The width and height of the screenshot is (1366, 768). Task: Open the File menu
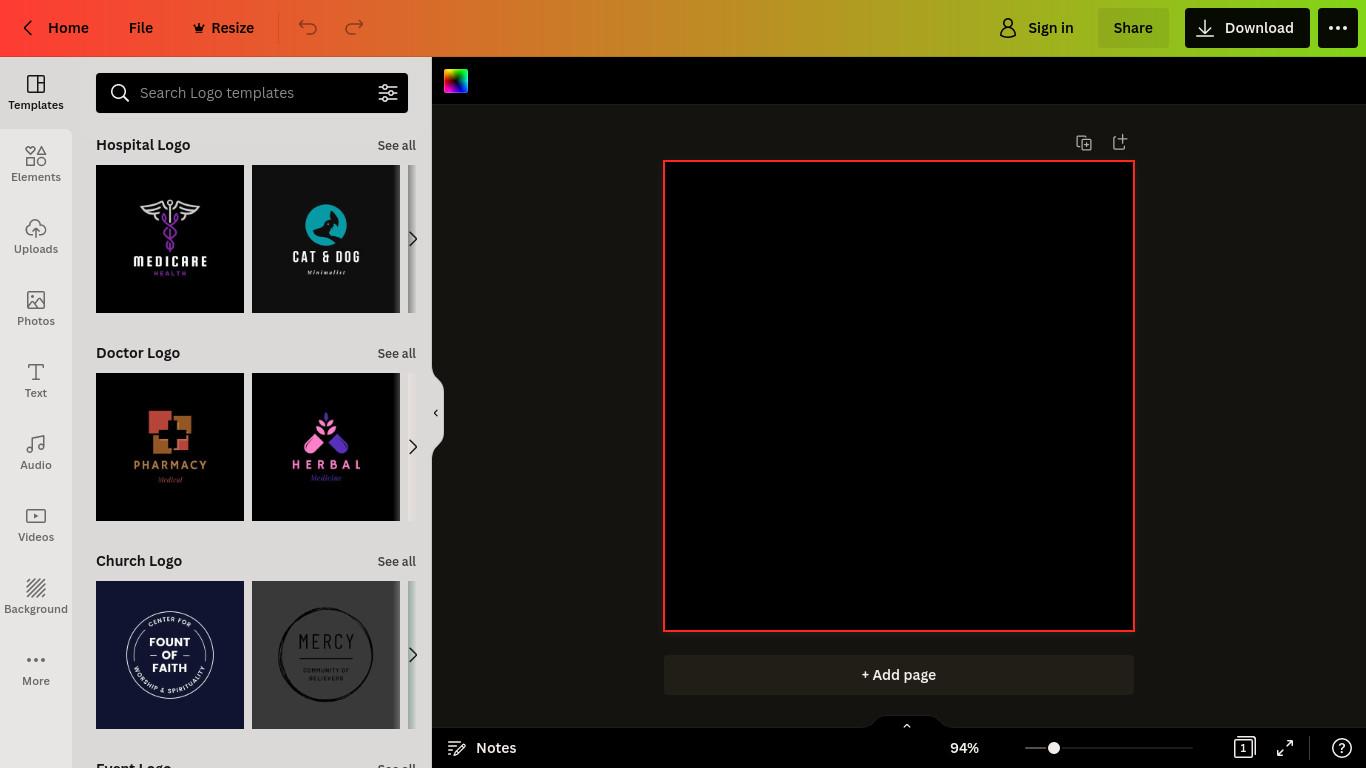(141, 28)
